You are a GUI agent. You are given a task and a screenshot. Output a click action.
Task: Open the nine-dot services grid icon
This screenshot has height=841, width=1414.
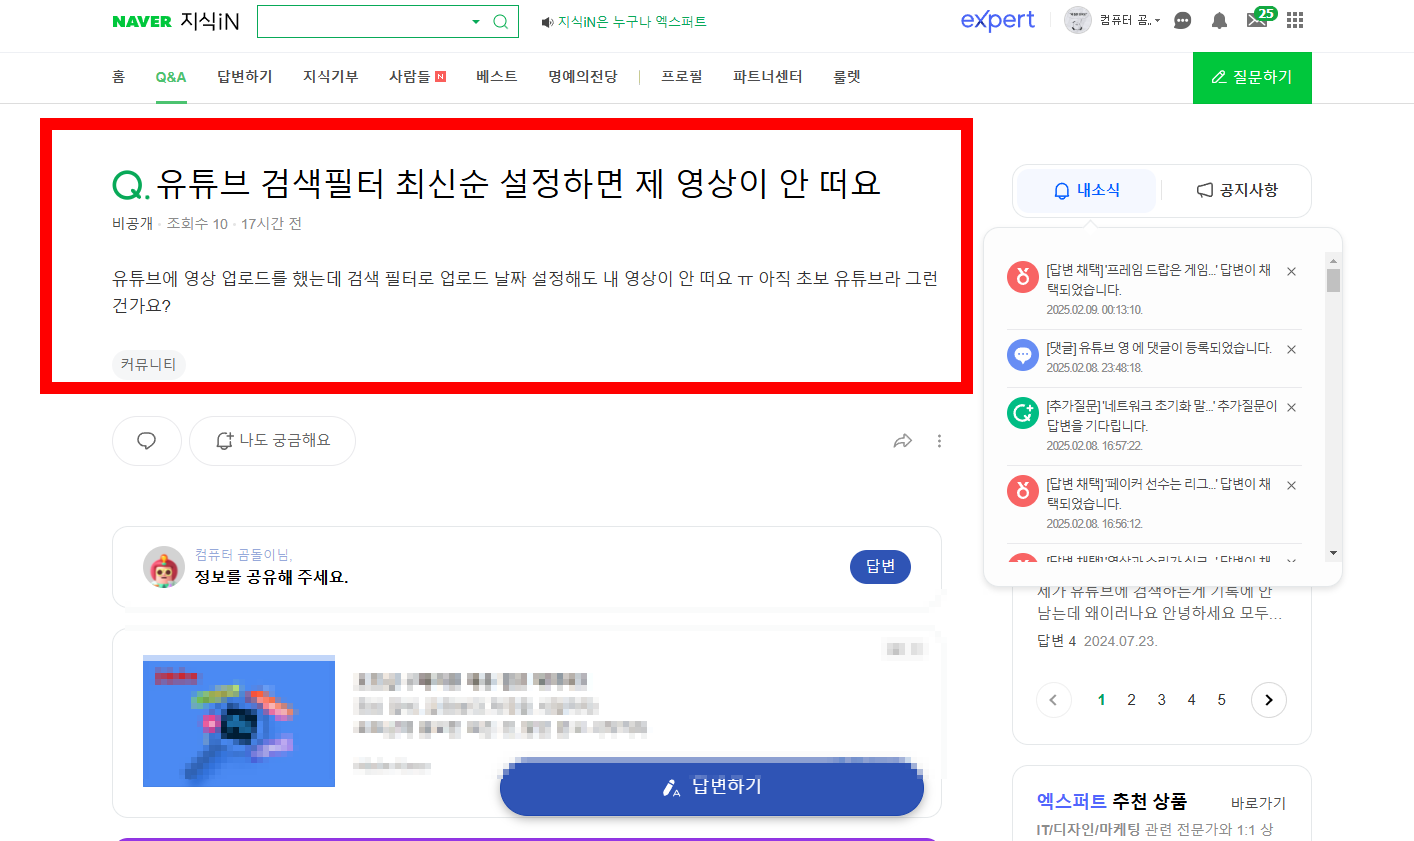(x=1295, y=20)
